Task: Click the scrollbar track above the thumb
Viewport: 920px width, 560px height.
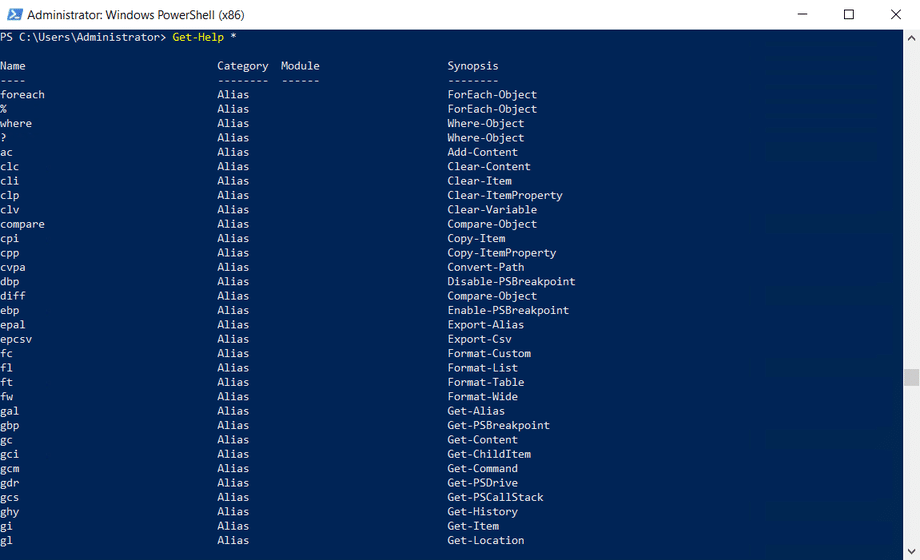Action: [x=911, y=200]
